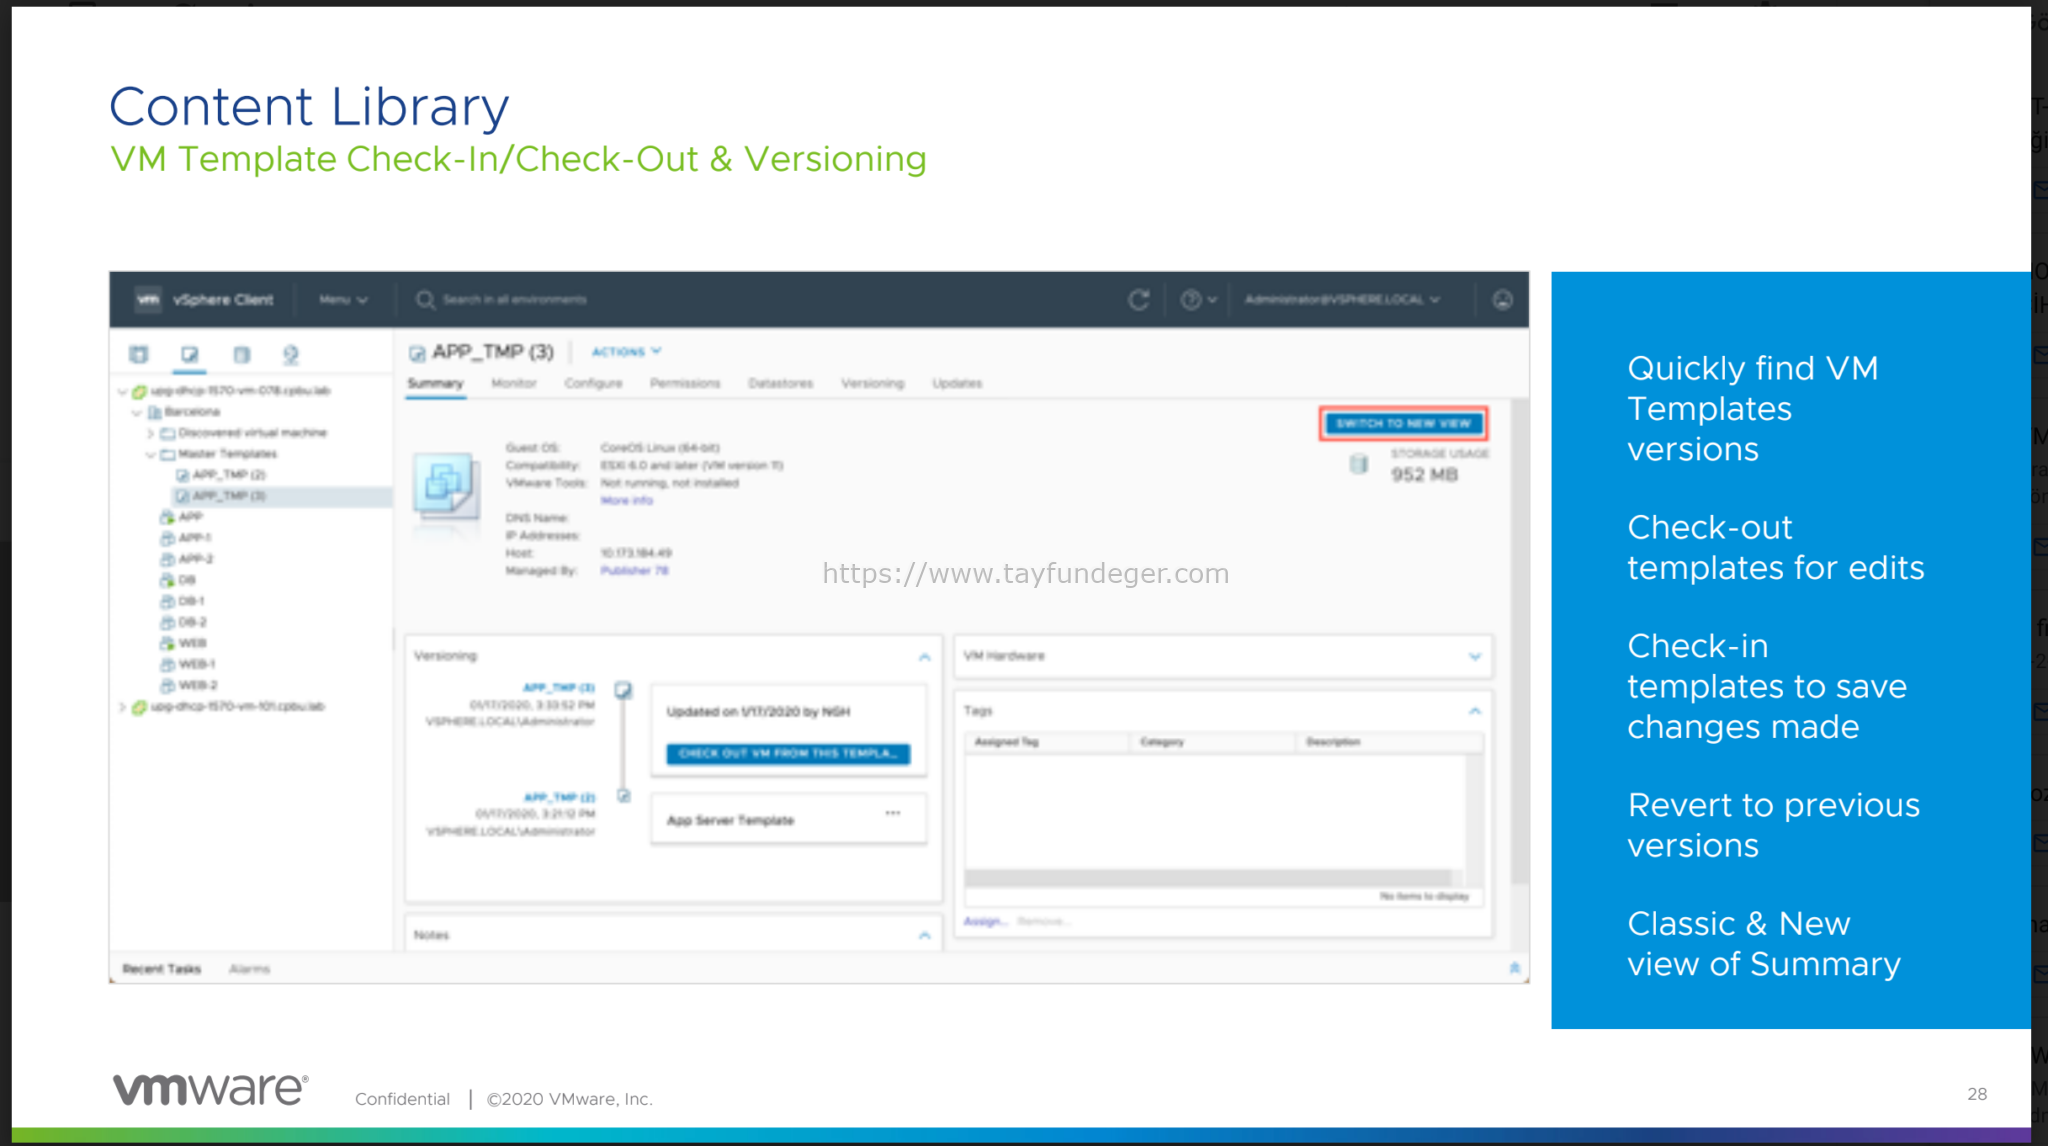This screenshot has height=1146, width=2048.
Task: Open the ellipsis menu on App Server Template
Action: click(893, 813)
